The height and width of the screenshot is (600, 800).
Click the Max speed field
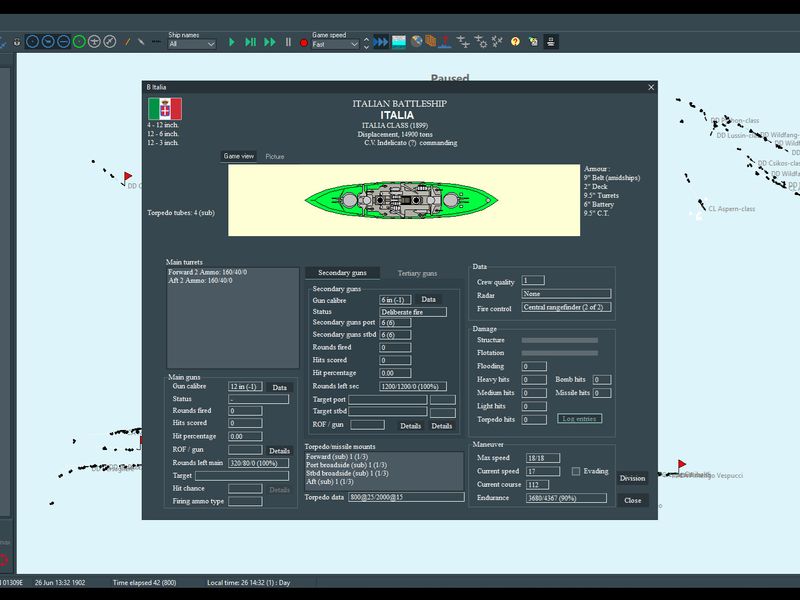(543, 458)
